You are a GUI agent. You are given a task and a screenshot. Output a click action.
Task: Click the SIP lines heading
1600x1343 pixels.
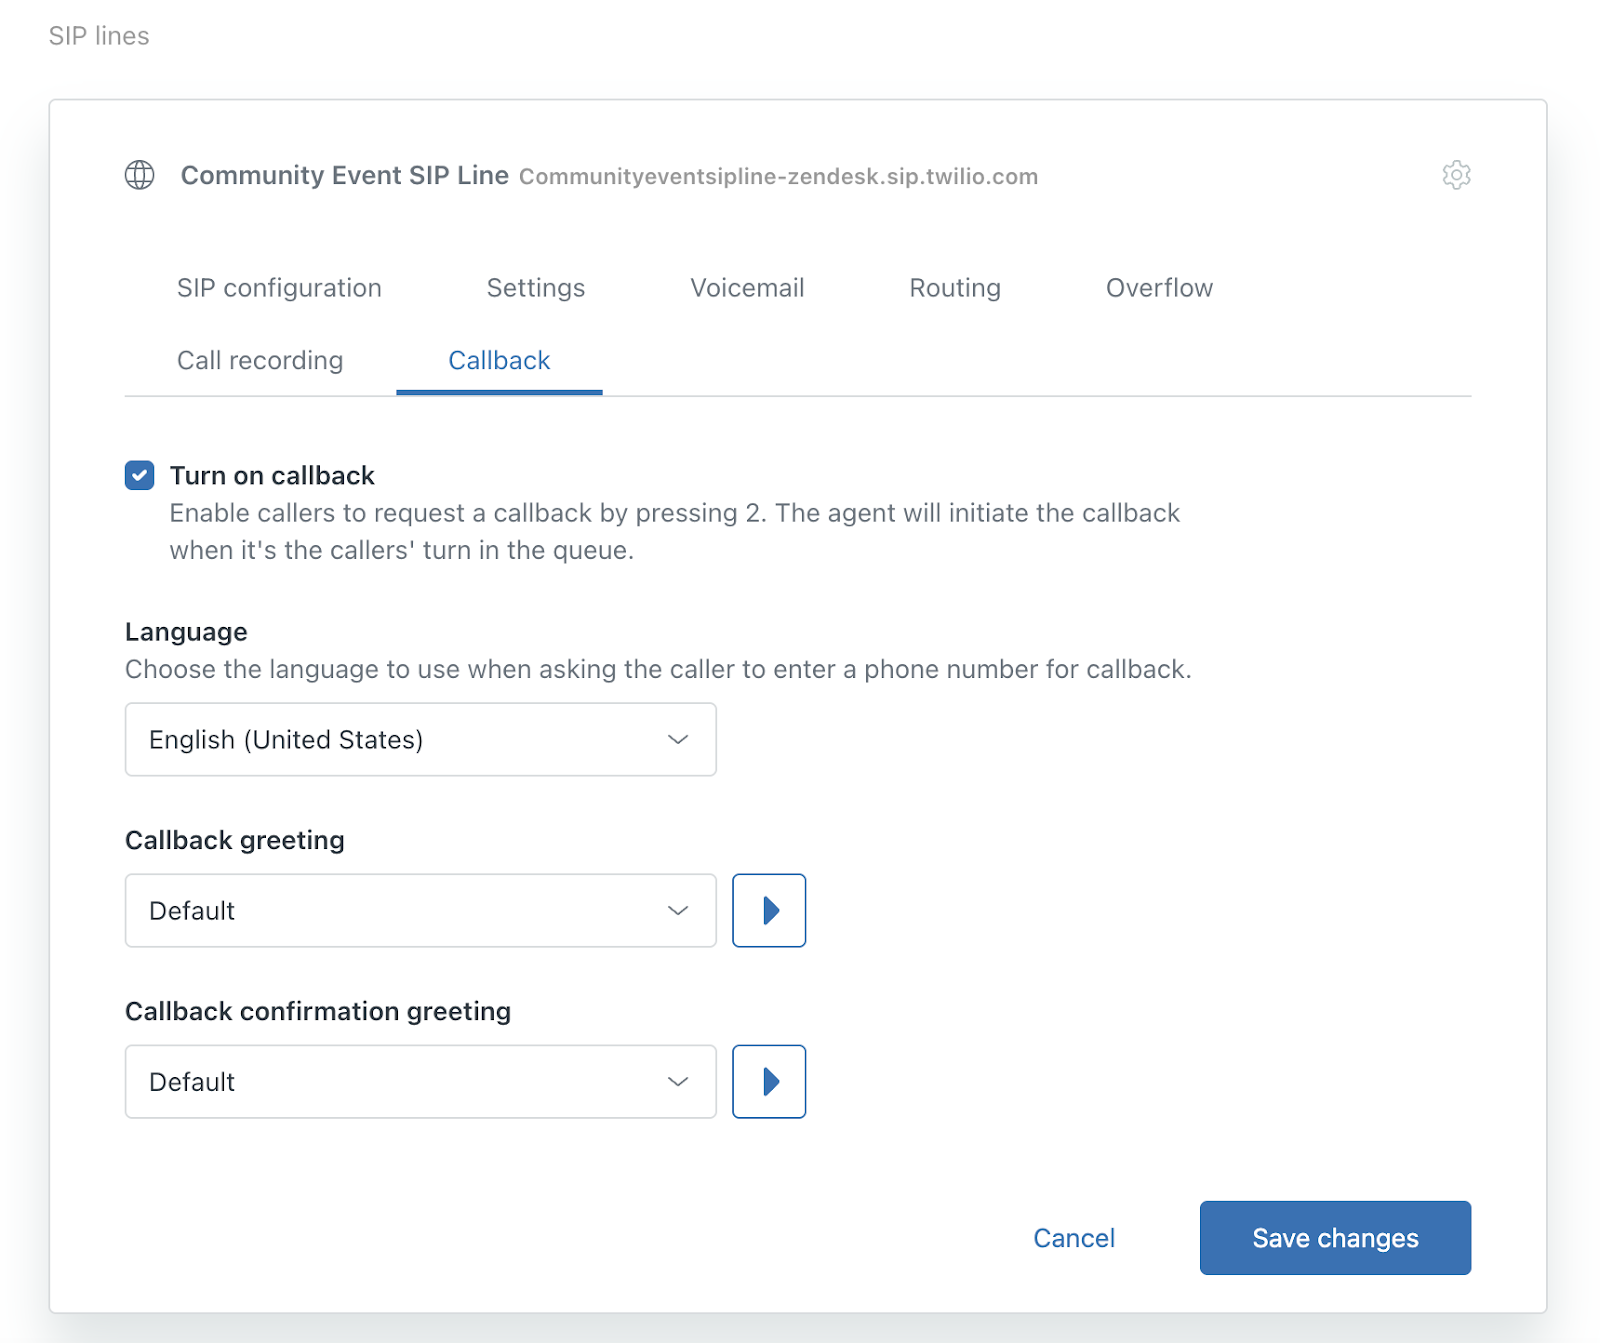pos(99,36)
